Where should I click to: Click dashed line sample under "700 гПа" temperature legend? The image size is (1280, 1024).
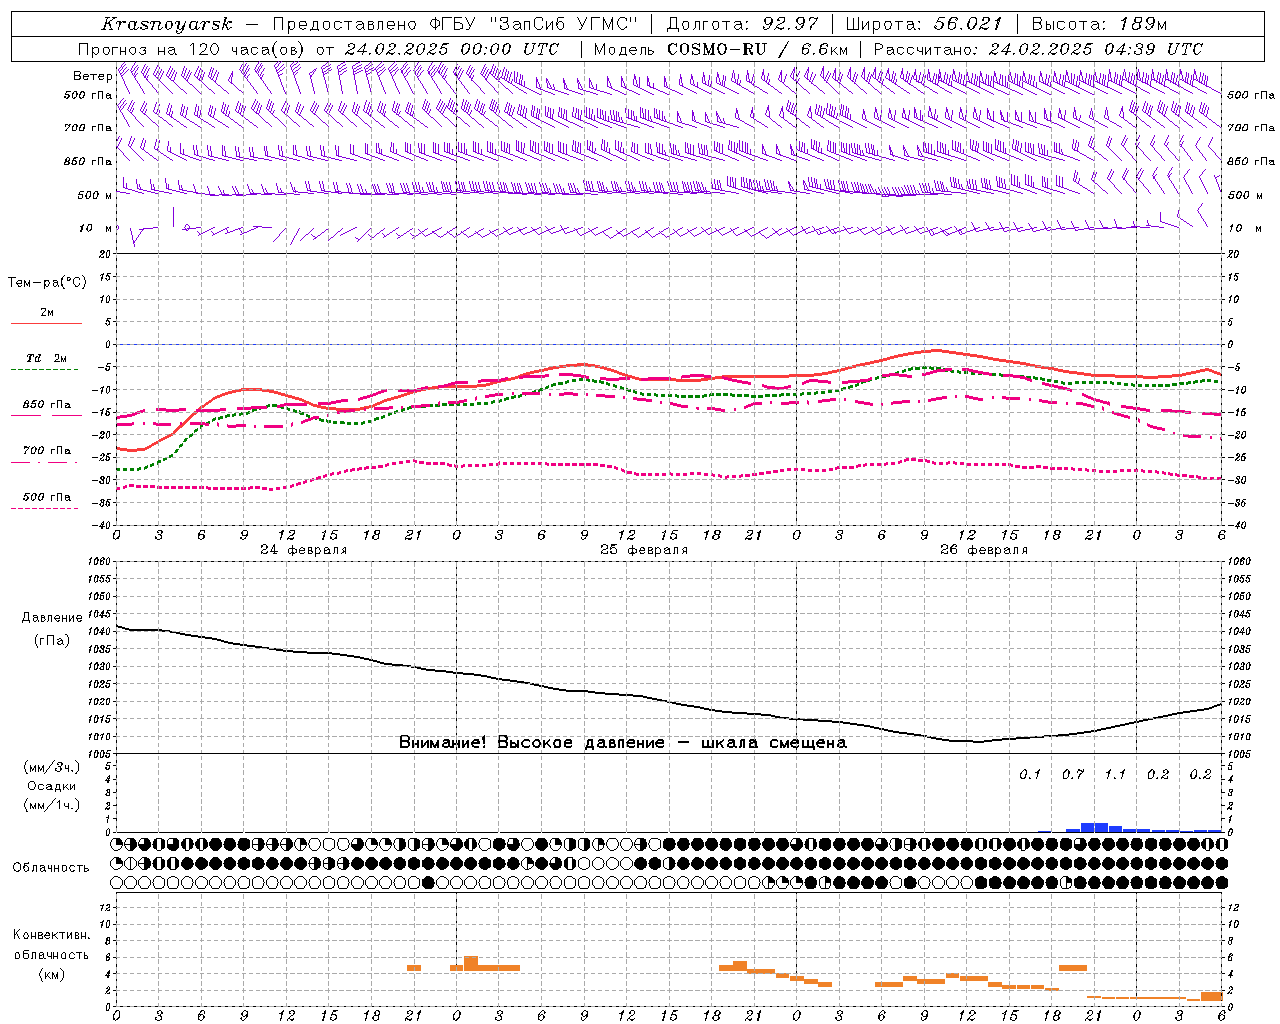(x=46, y=463)
